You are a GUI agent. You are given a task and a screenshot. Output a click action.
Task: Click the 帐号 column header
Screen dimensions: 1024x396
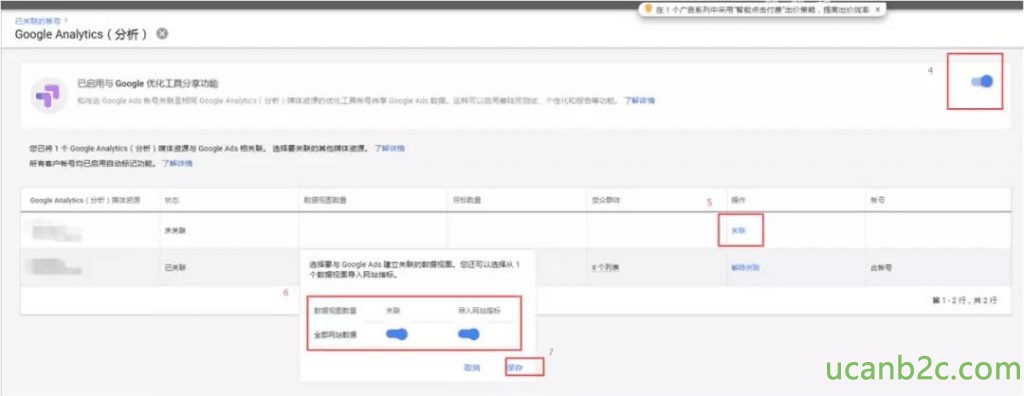[x=877, y=201]
